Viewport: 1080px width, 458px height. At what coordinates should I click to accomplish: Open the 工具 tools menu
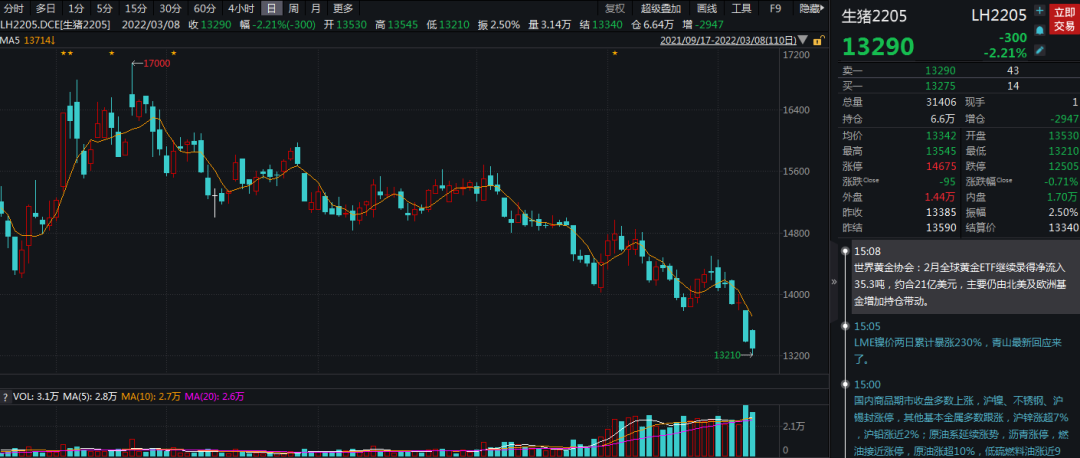741,9
